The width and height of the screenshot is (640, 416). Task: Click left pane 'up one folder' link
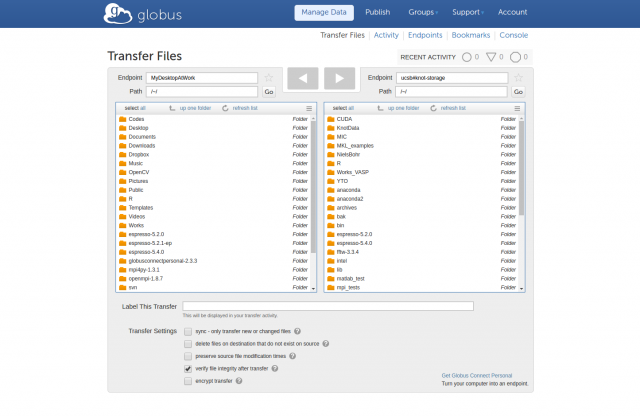point(195,108)
